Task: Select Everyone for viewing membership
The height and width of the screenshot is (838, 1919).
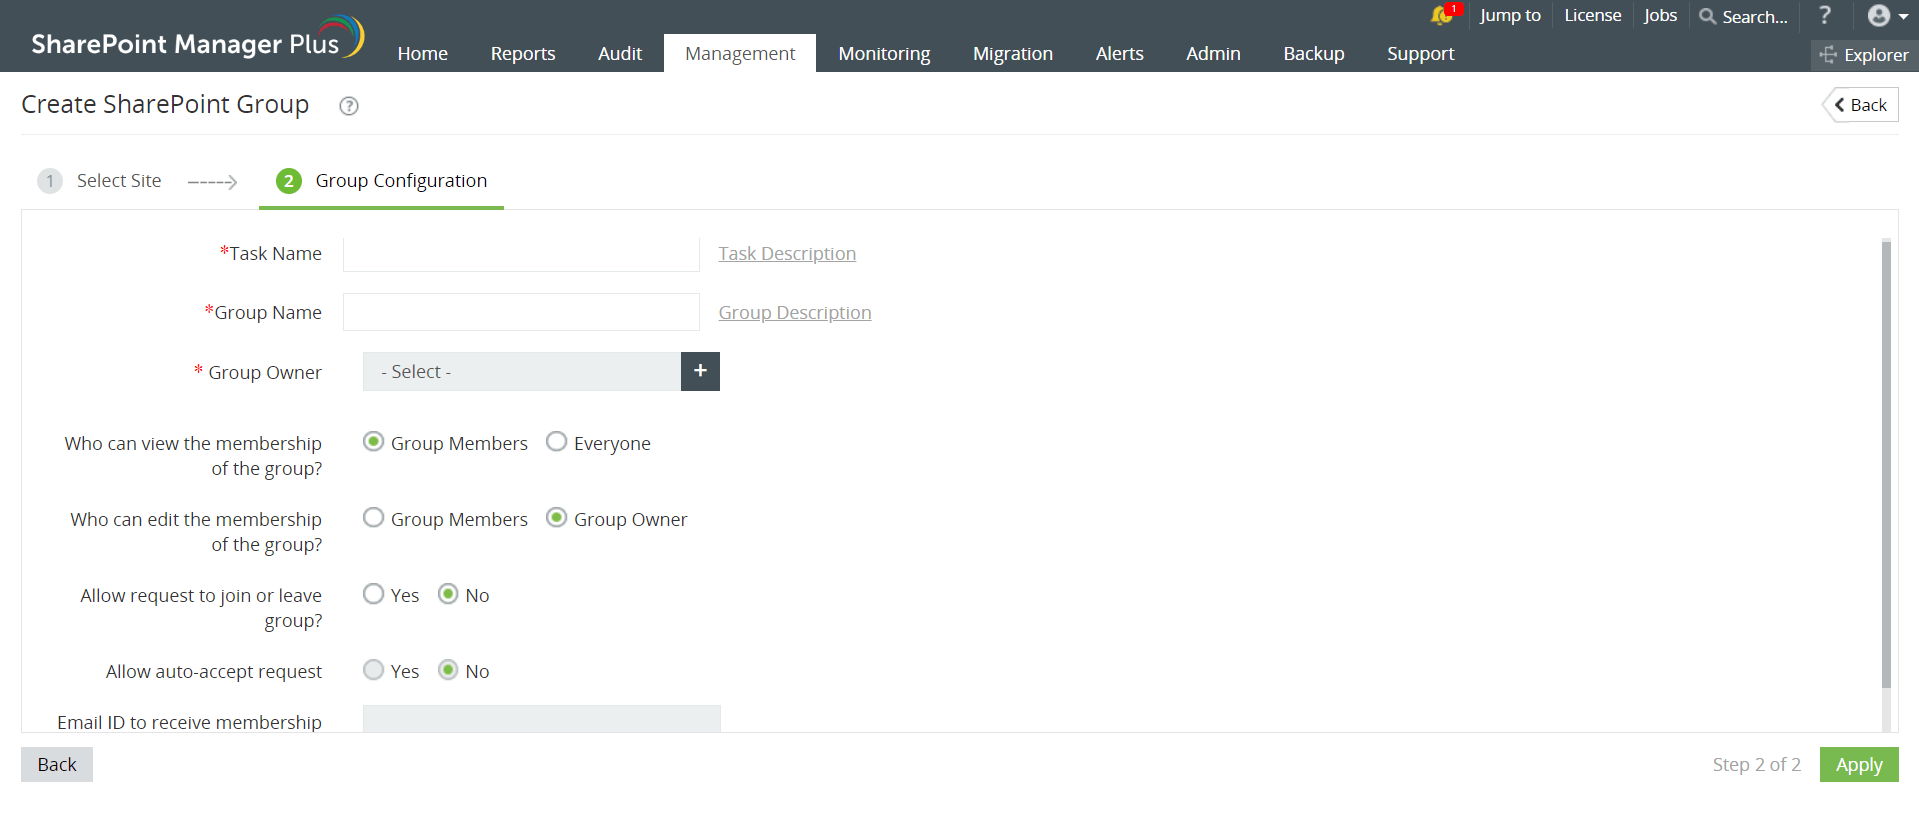Action: [556, 442]
